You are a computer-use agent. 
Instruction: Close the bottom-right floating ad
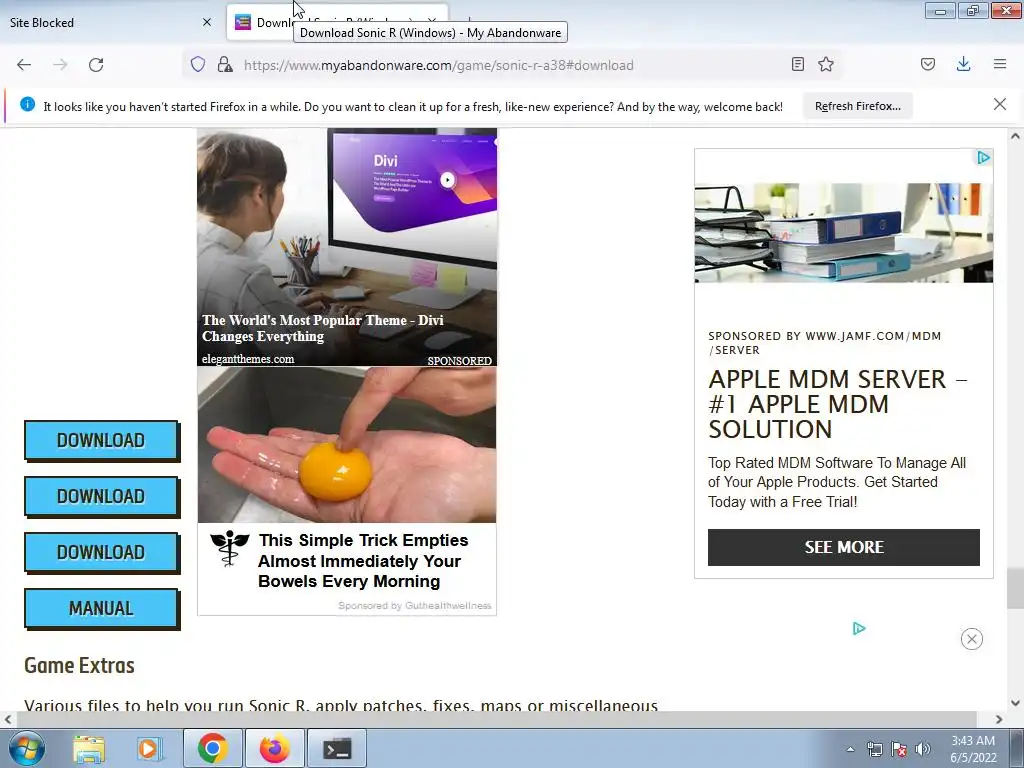[x=972, y=639]
